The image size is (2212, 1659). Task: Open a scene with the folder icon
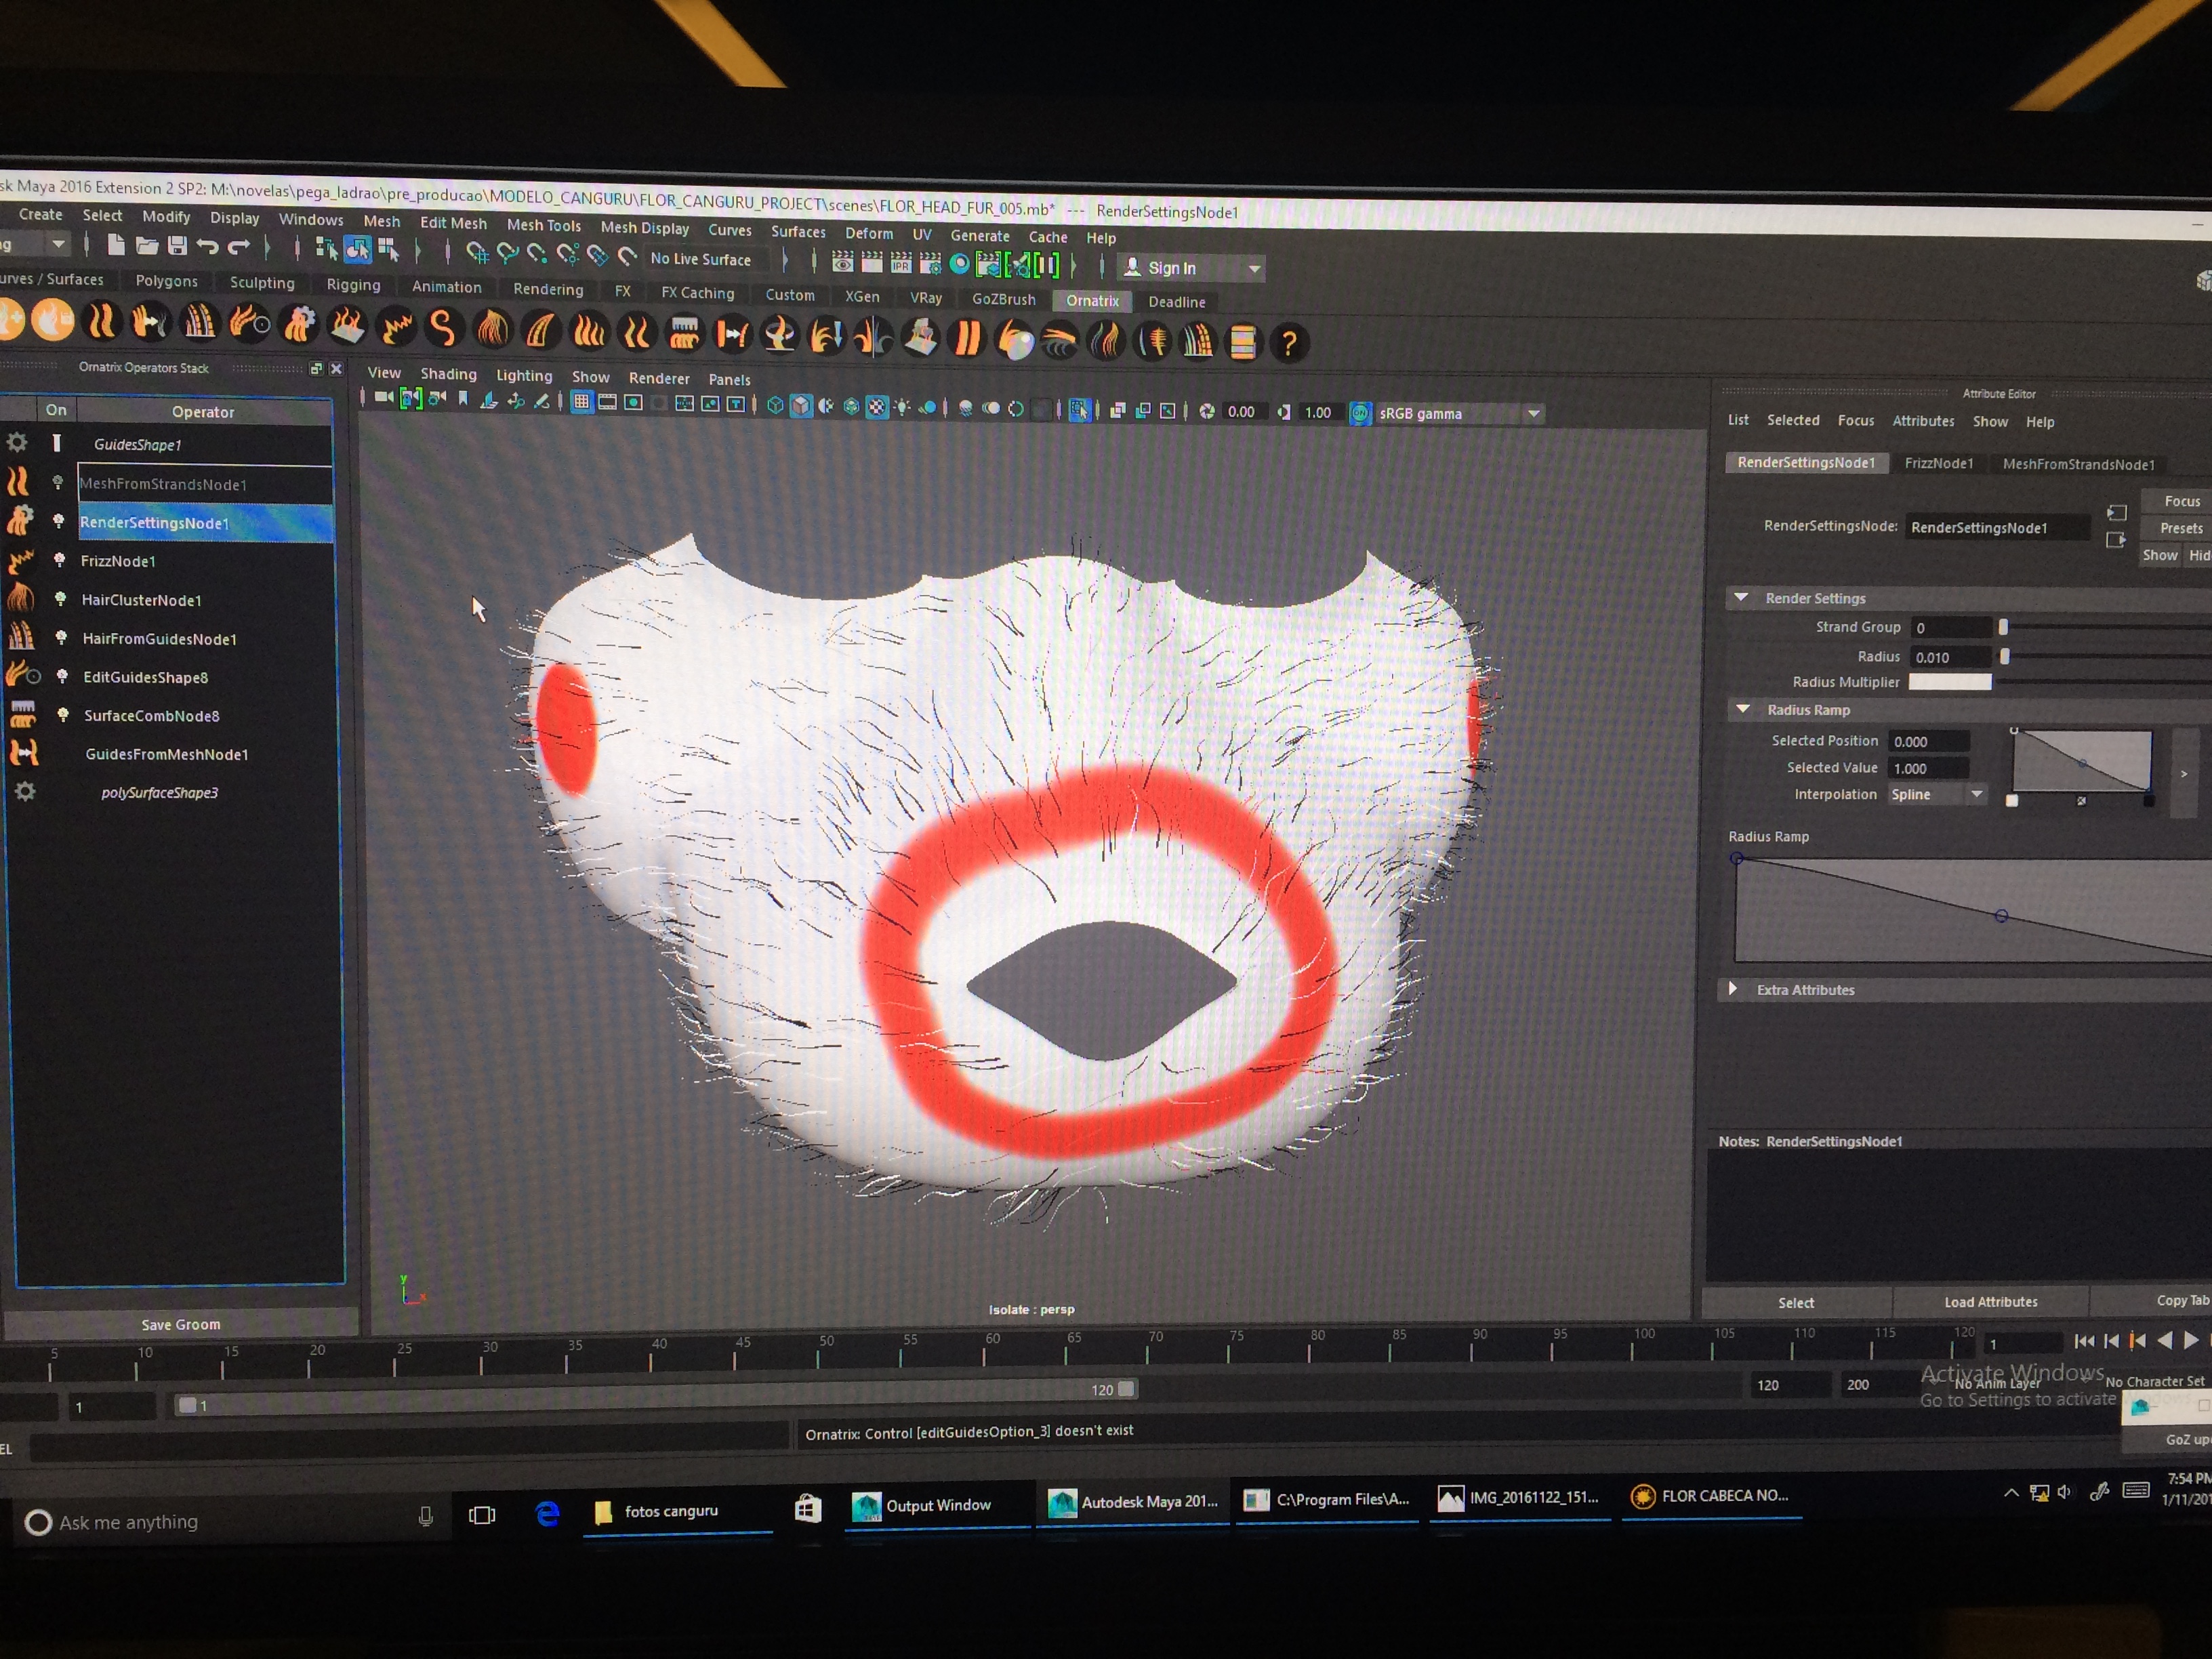coord(147,246)
